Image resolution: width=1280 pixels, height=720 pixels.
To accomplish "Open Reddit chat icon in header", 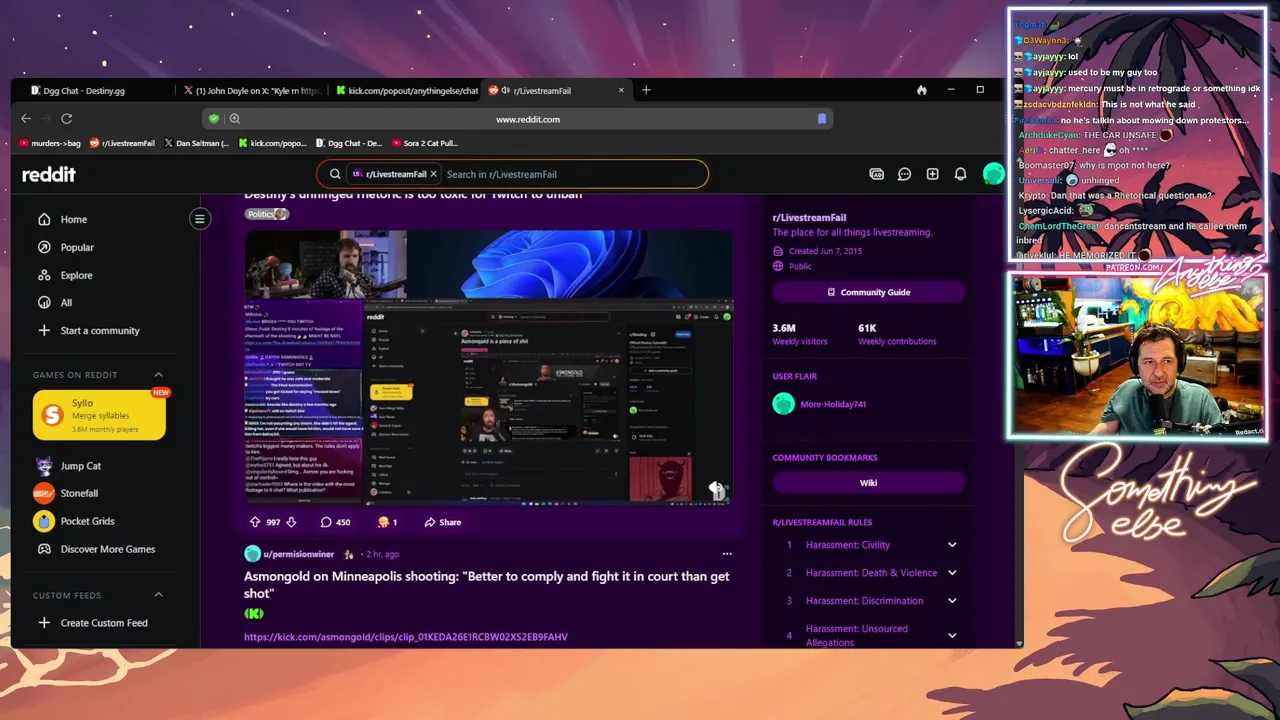I will [904, 174].
